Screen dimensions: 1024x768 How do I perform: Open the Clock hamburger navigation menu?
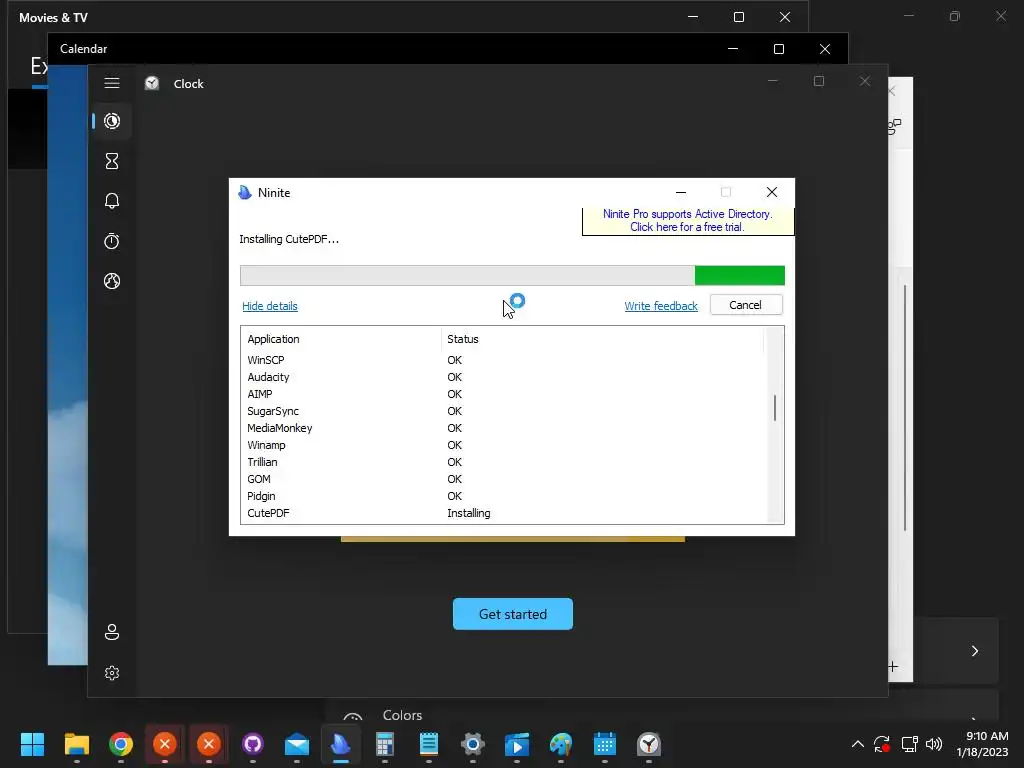112,83
